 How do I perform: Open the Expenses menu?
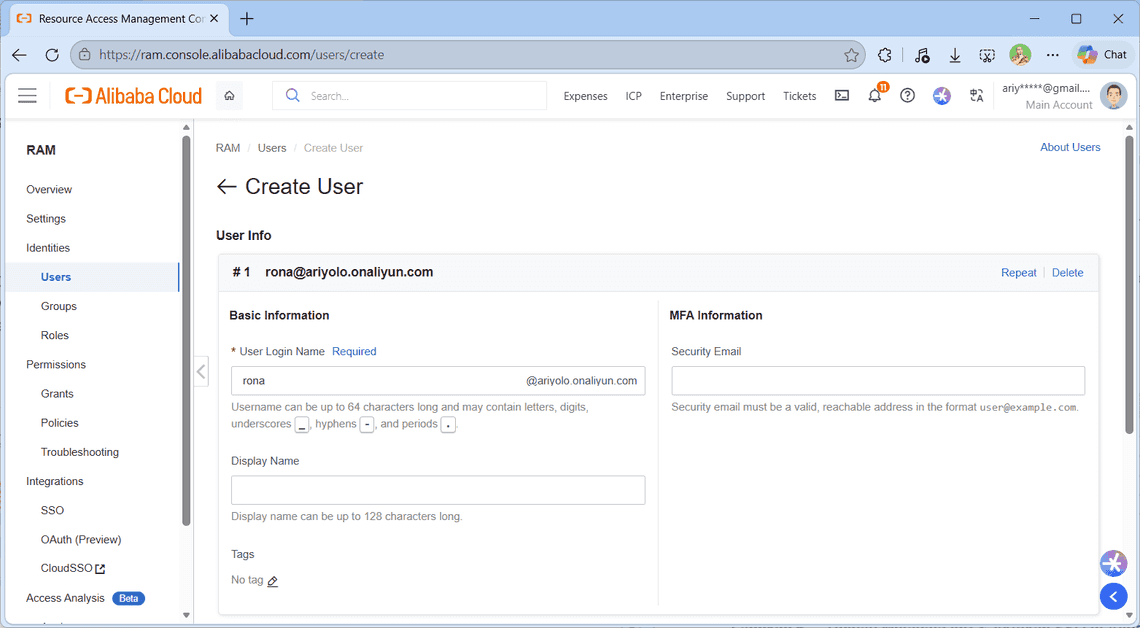click(x=585, y=96)
